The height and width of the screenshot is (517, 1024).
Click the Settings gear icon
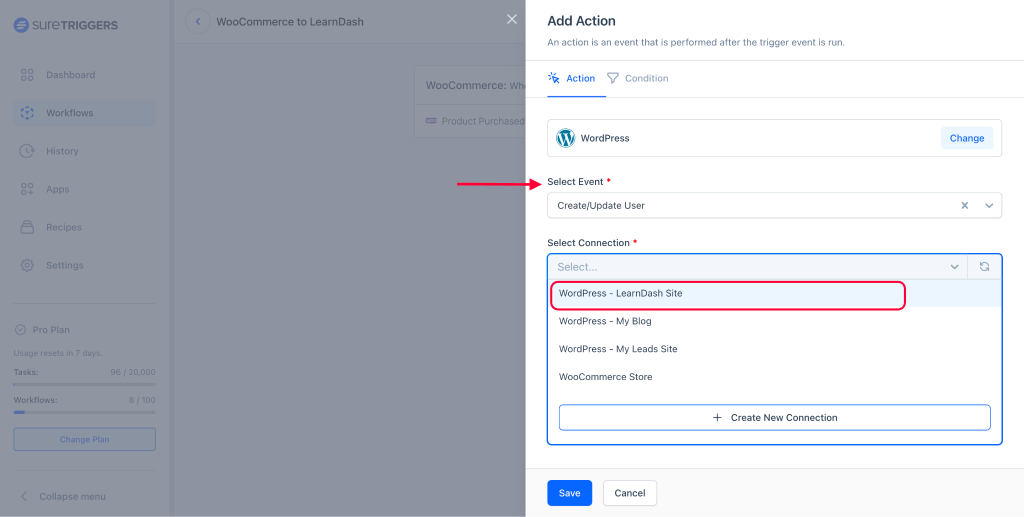[x=27, y=265]
